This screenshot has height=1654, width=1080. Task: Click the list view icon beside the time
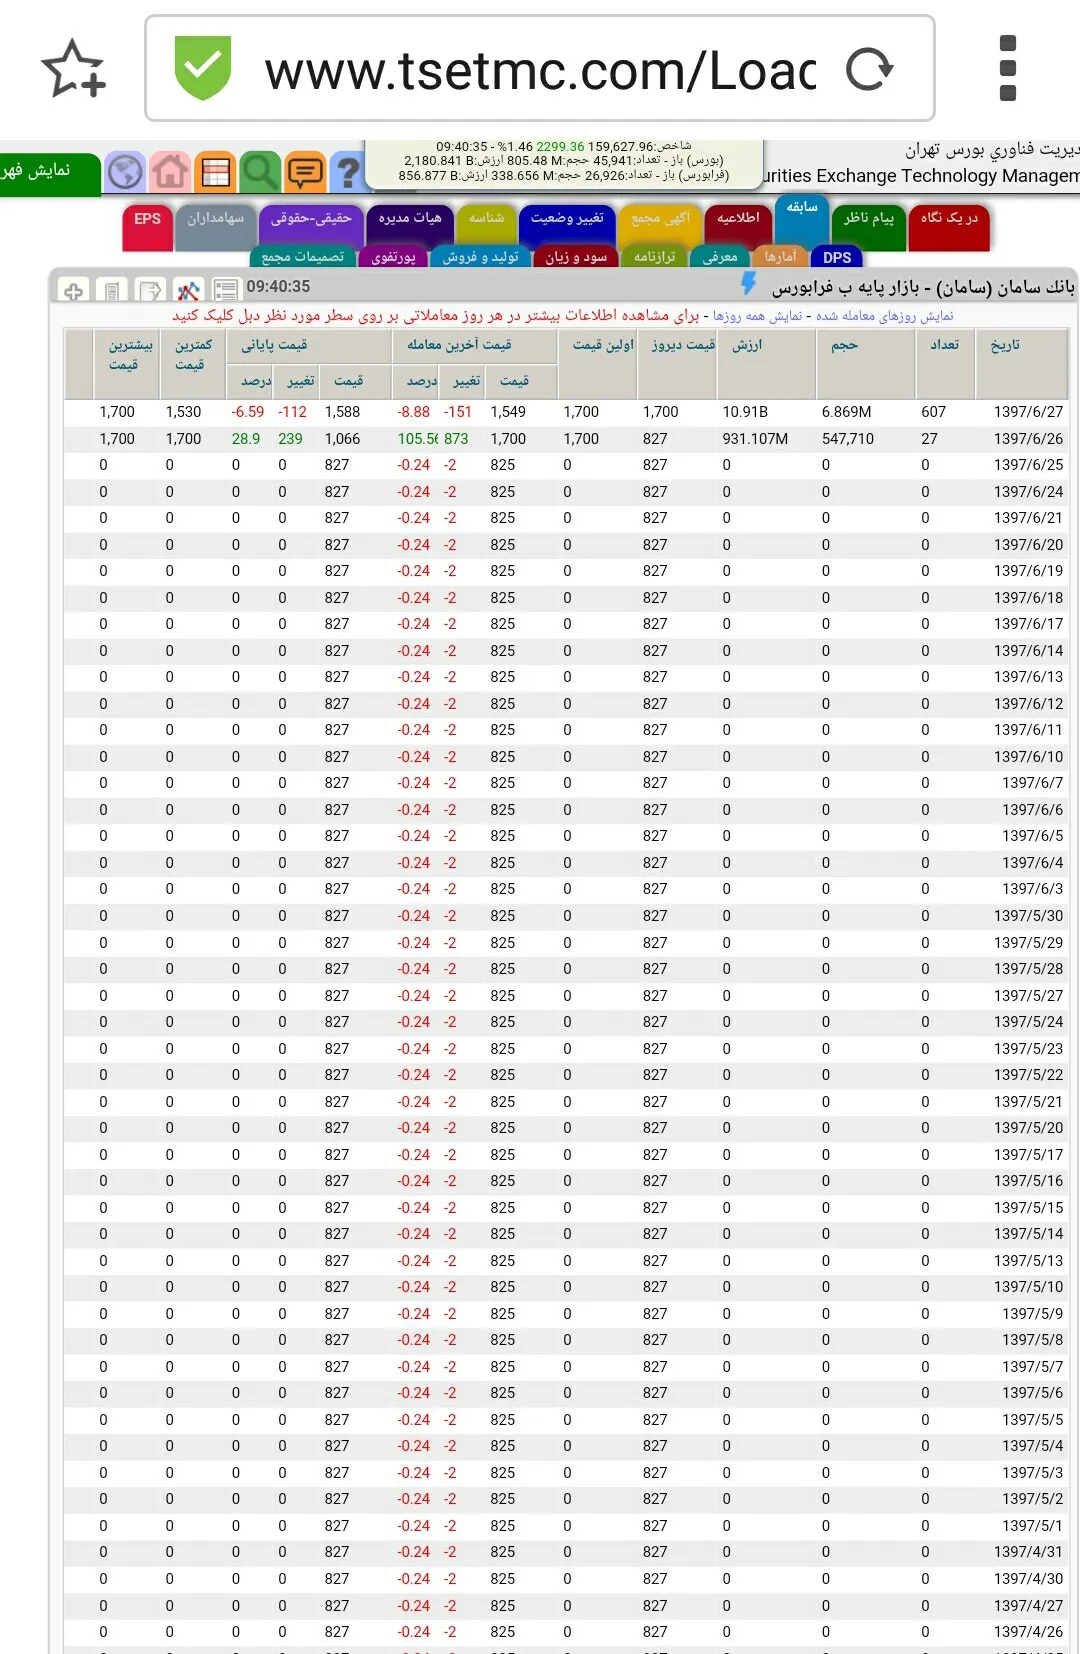tap(226, 290)
